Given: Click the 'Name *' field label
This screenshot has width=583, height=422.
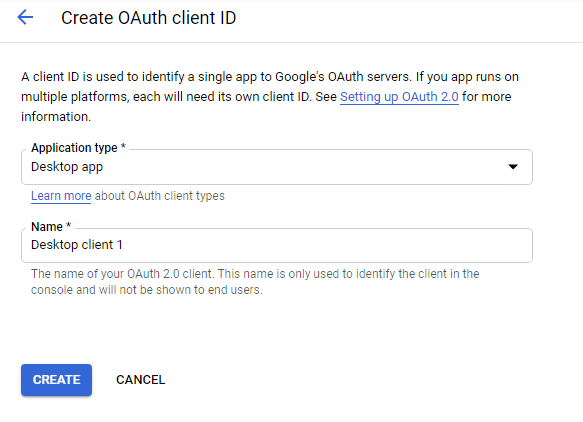Looking at the screenshot, I should tap(51, 226).
